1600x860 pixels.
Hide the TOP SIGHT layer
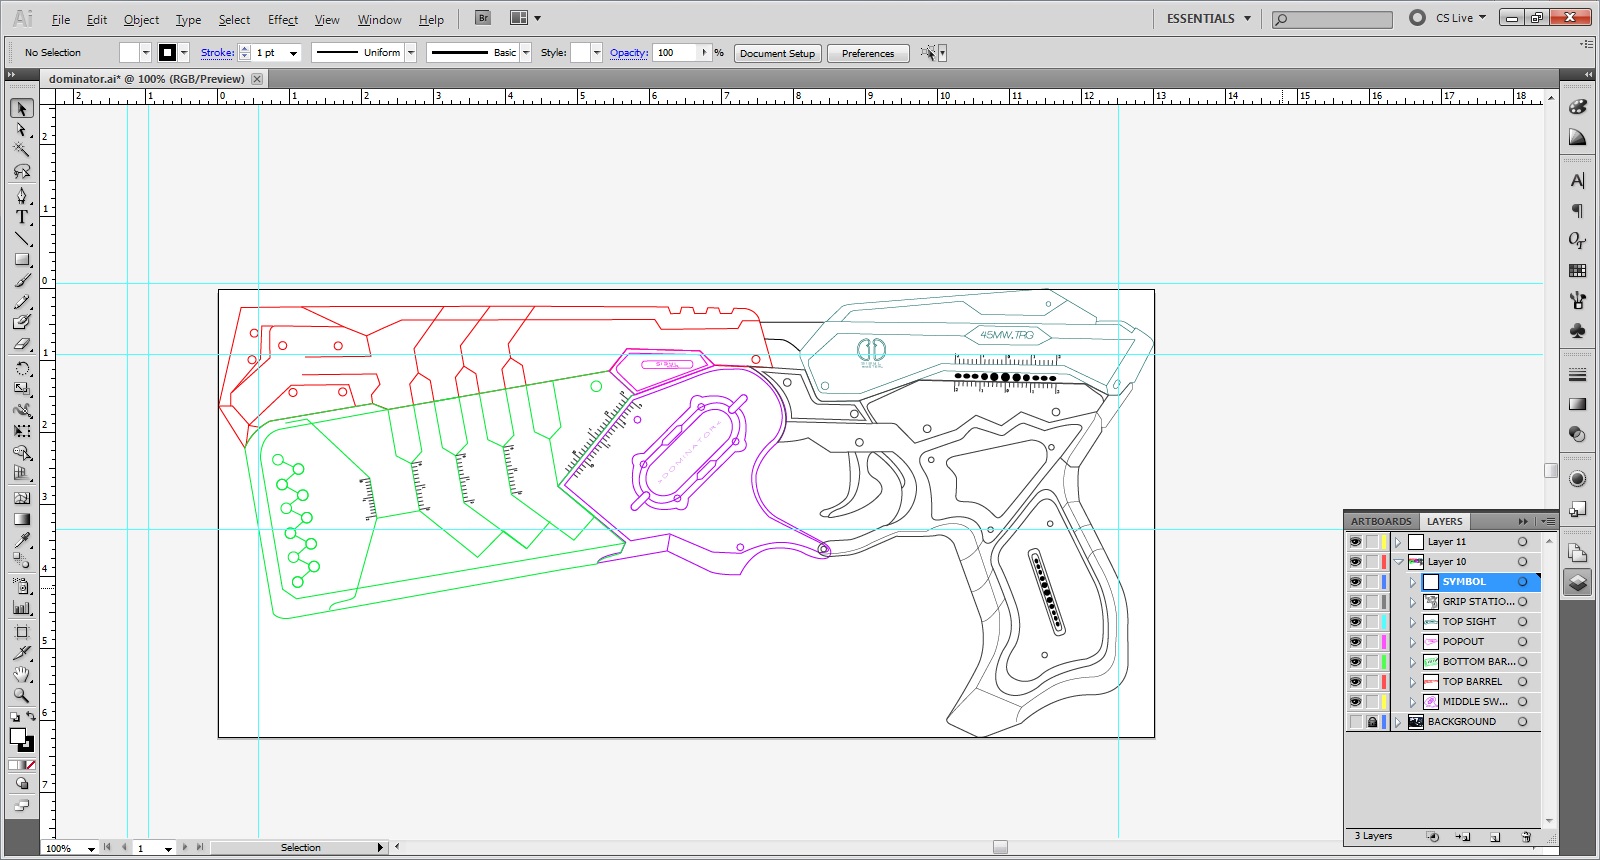[1355, 622]
